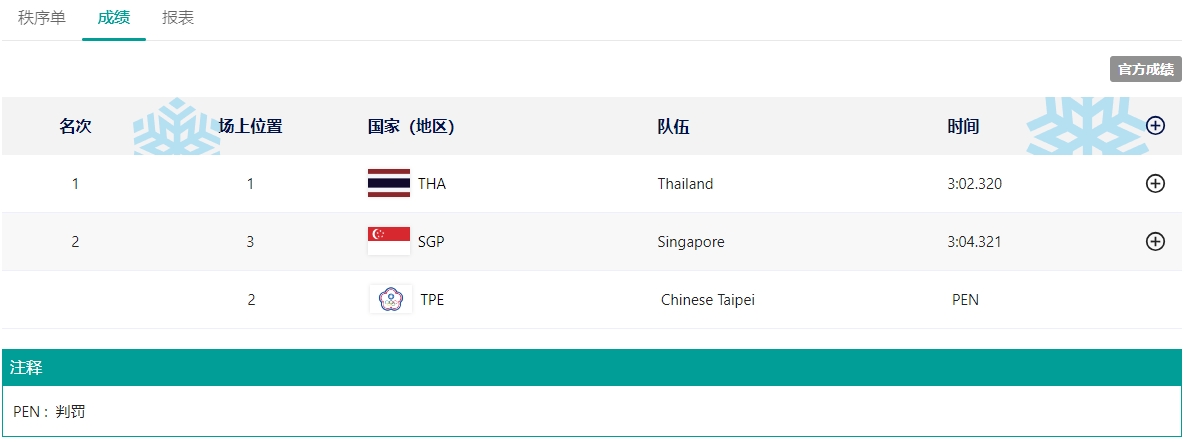Click the 队伍 column header
Viewport: 1185px width, 442px height.
pyautogui.click(x=673, y=126)
